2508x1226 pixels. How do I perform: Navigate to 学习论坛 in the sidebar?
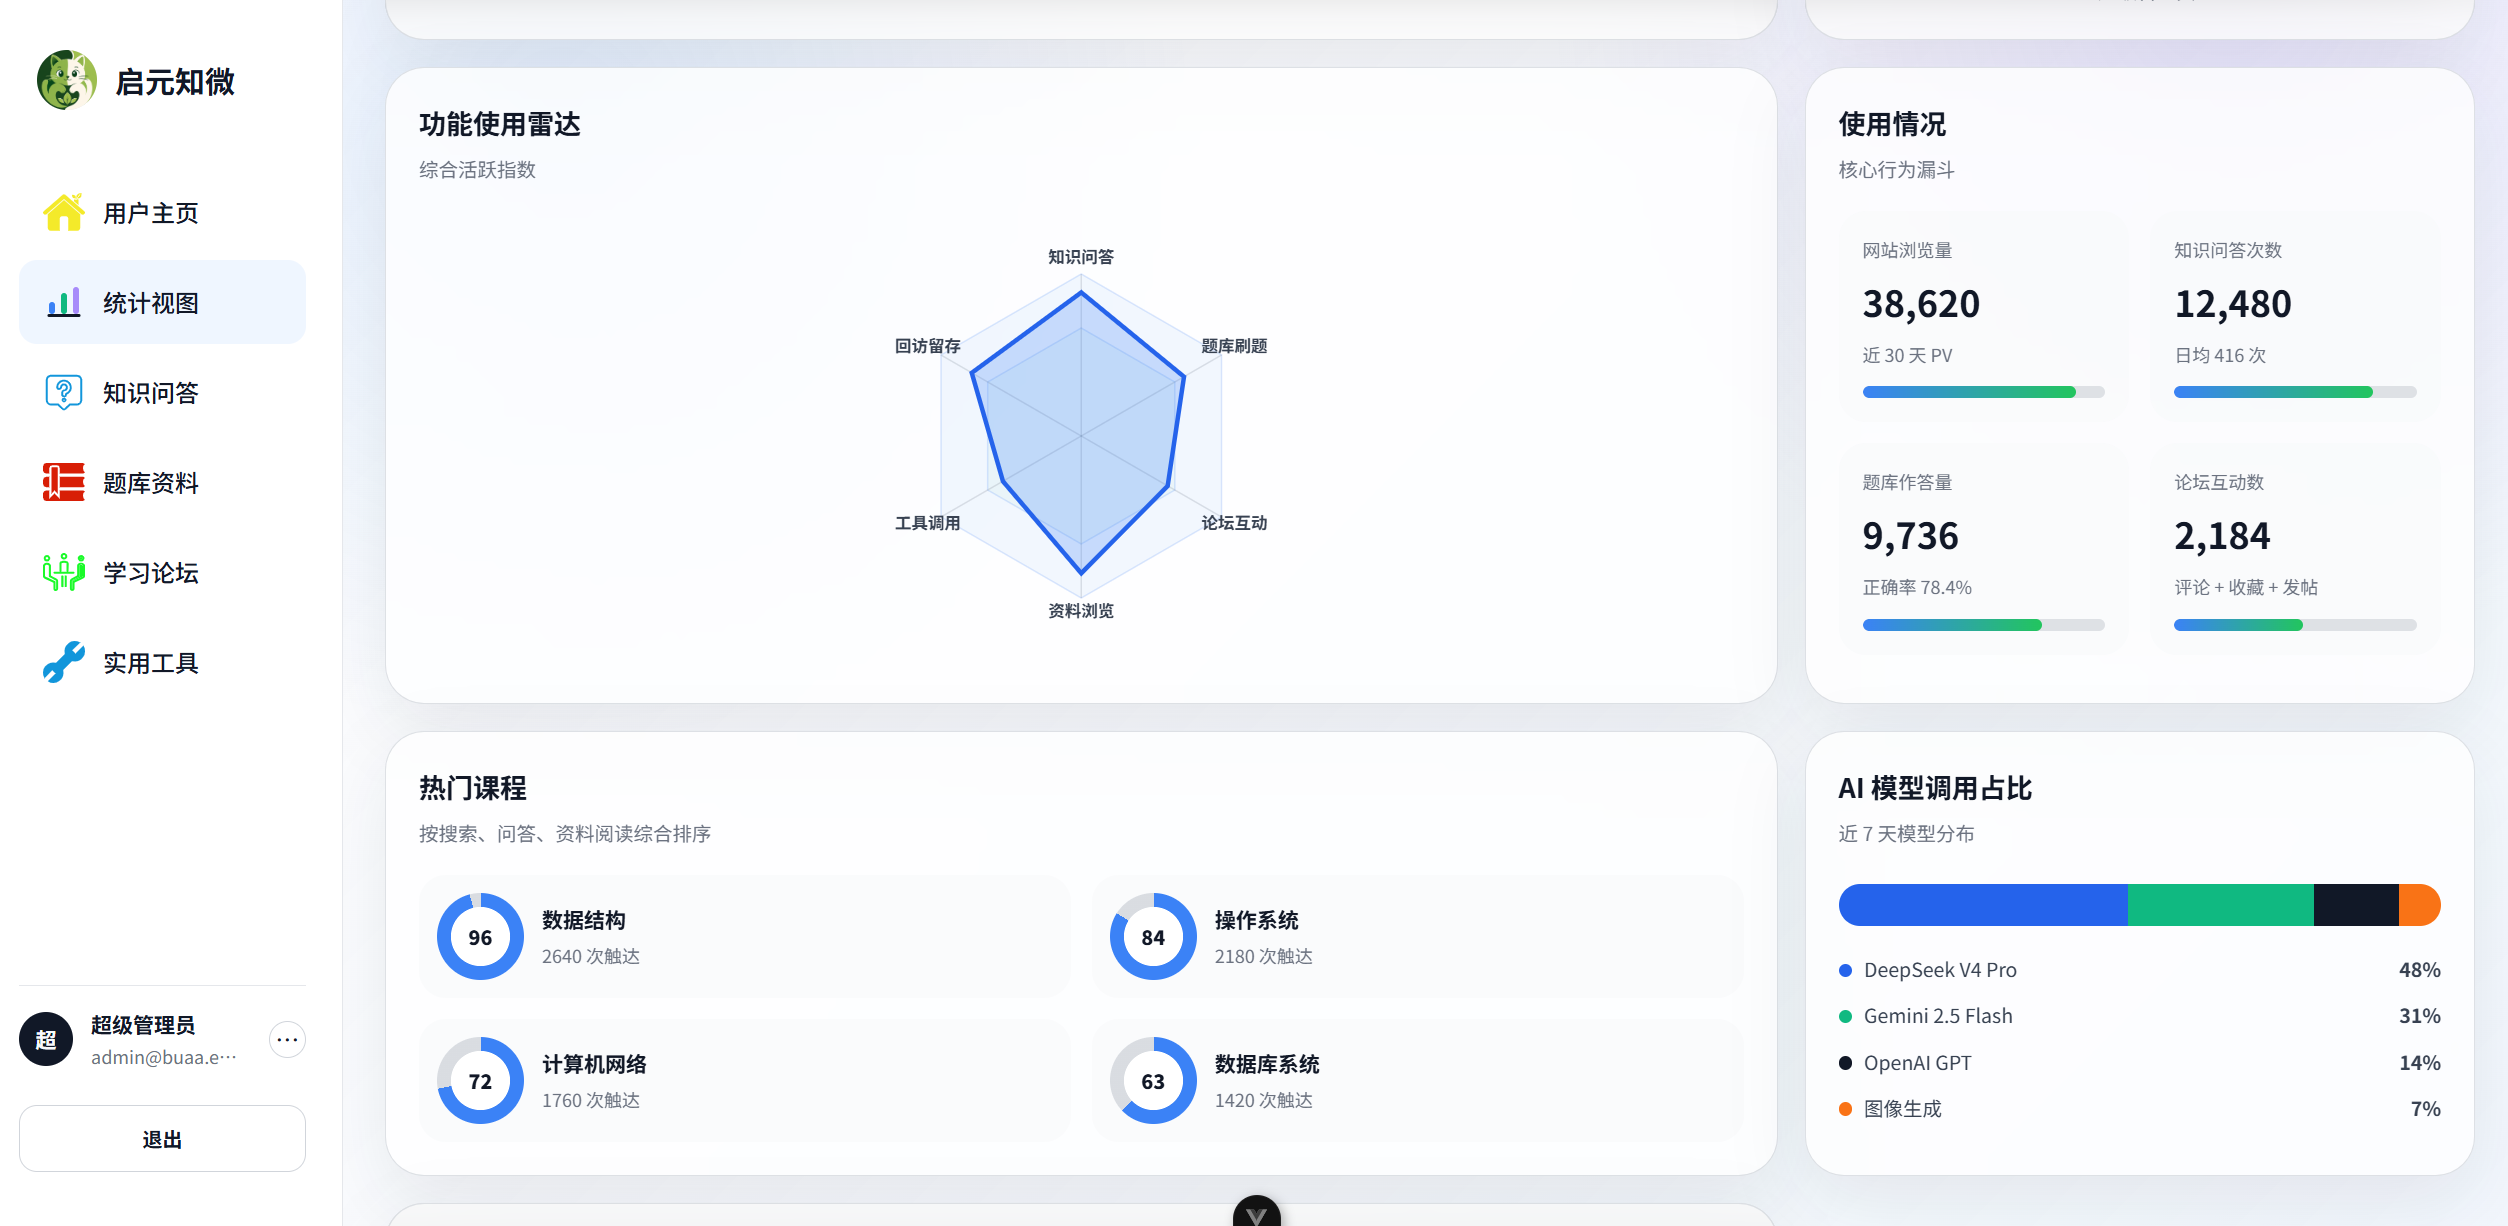click(162, 573)
